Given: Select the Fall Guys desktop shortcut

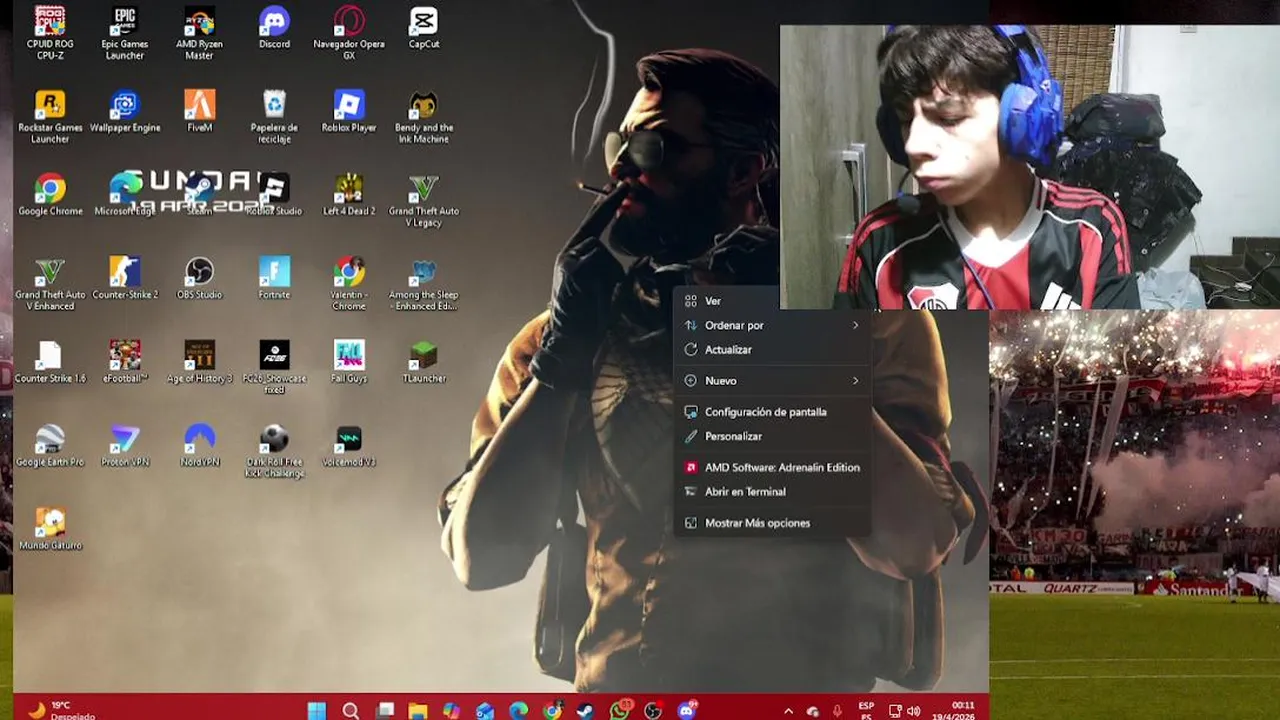Looking at the screenshot, I should 349,362.
